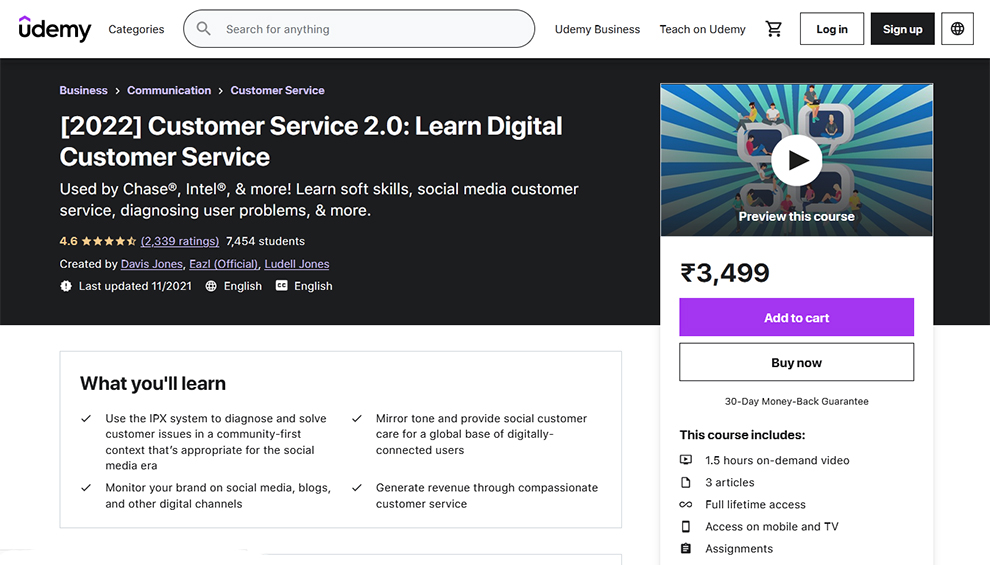The image size is (990, 565).
Task: Click the closed captions icon
Action: point(282,286)
